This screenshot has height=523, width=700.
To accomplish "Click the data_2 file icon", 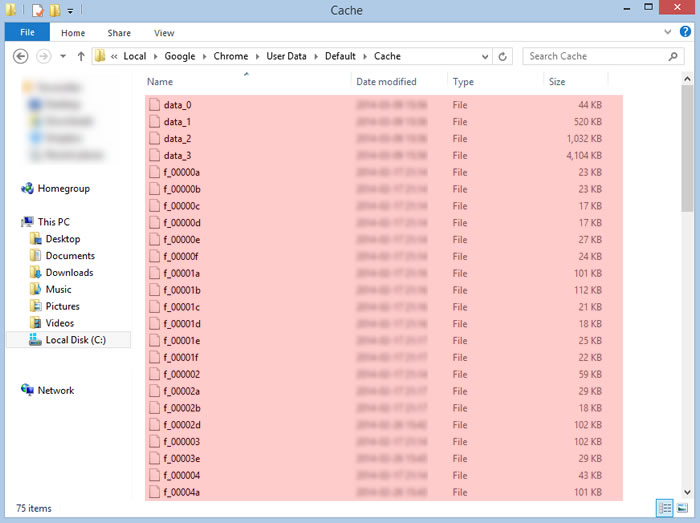I will click(x=154, y=139).
